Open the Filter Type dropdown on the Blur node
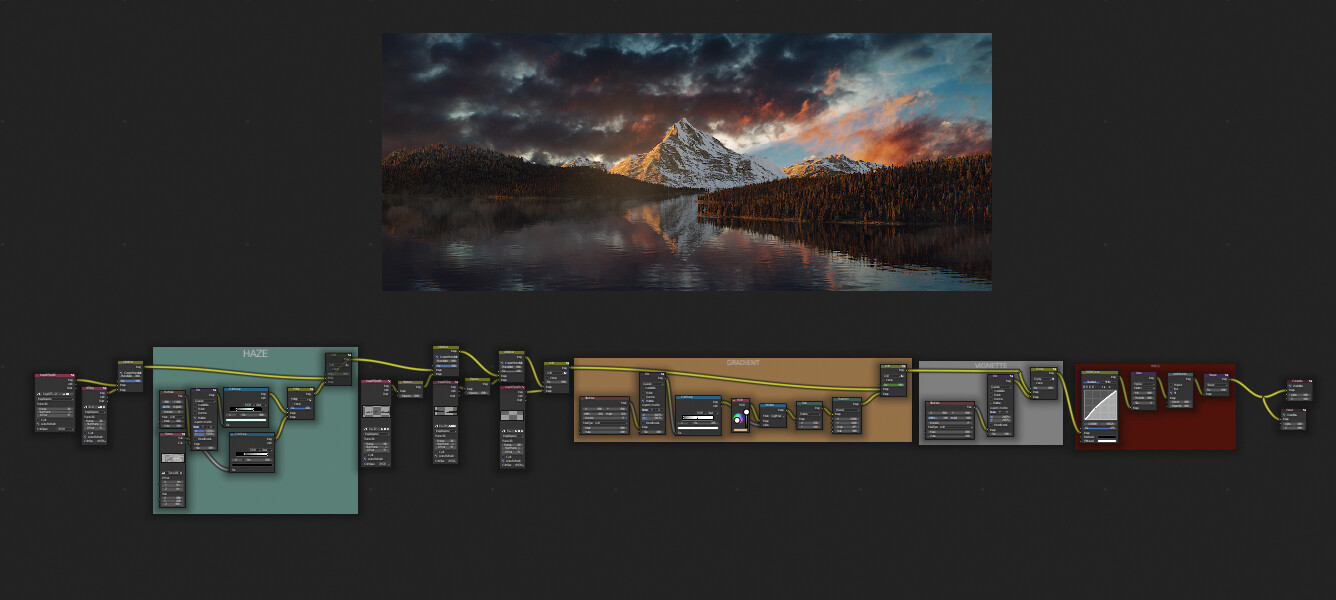This screenshot has height=600, width=1336. [1001, 387]
